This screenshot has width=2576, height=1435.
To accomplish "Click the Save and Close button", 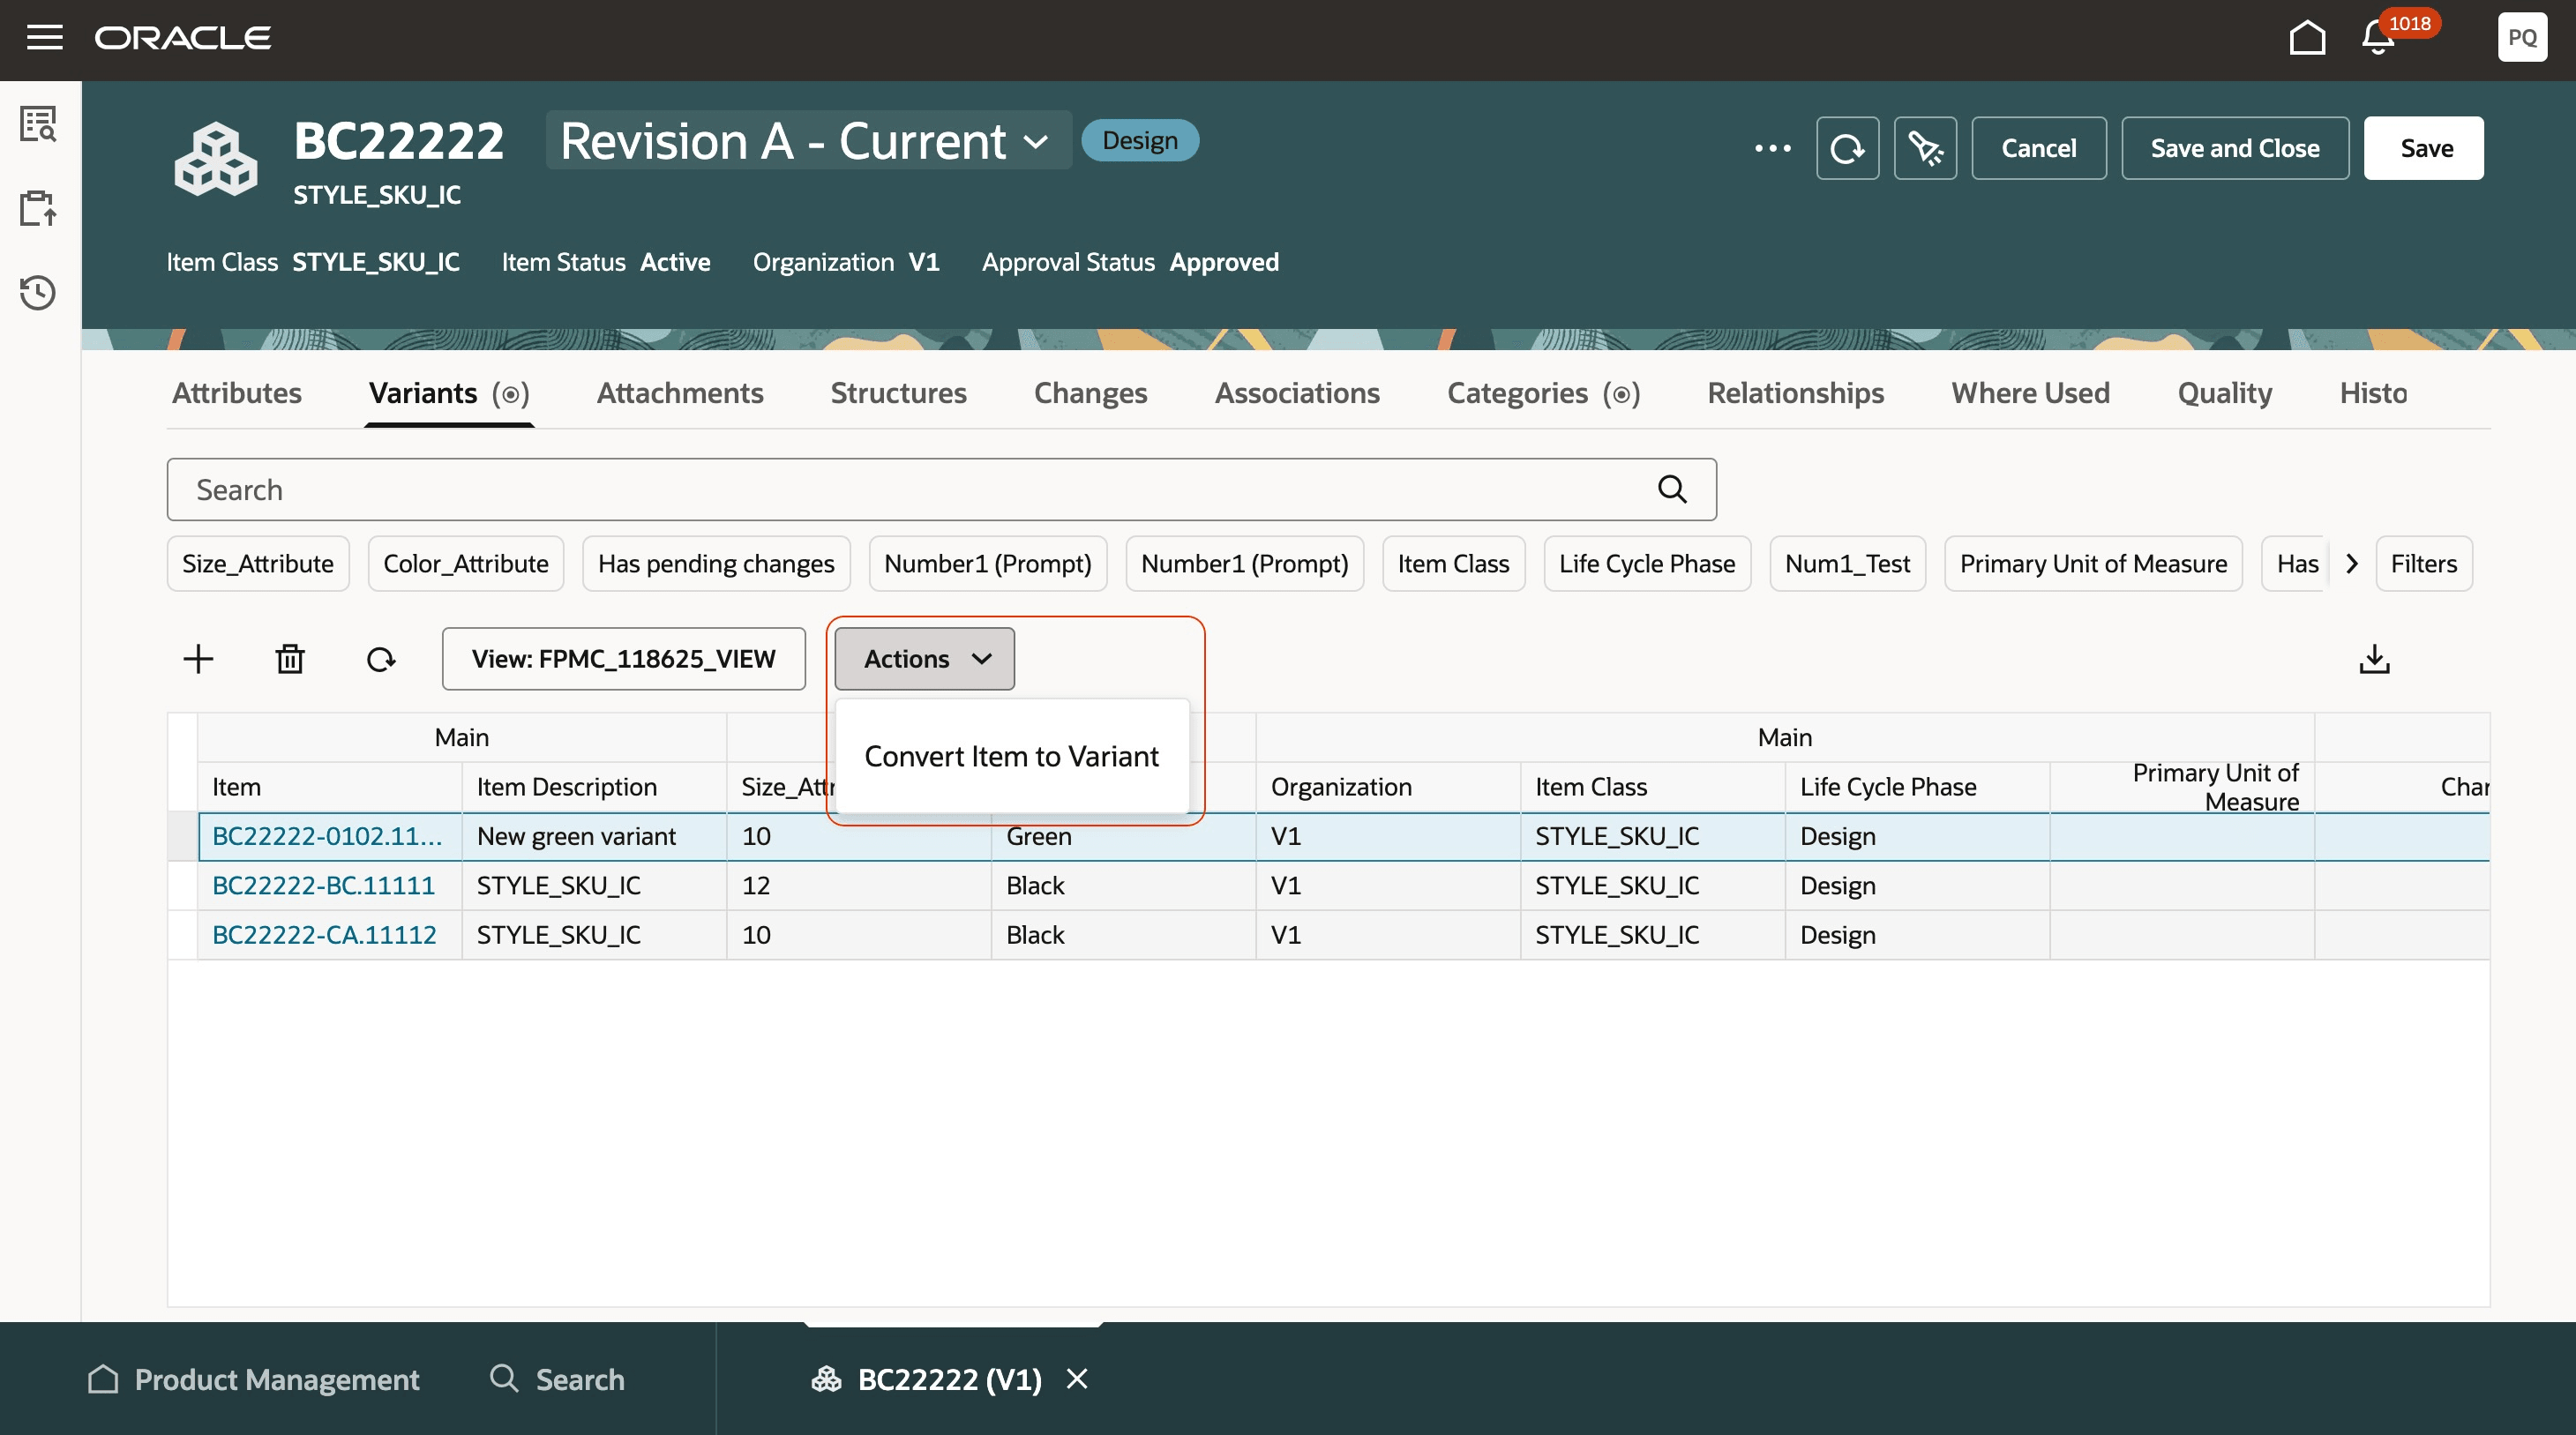I will click(x=2234, y=148).
